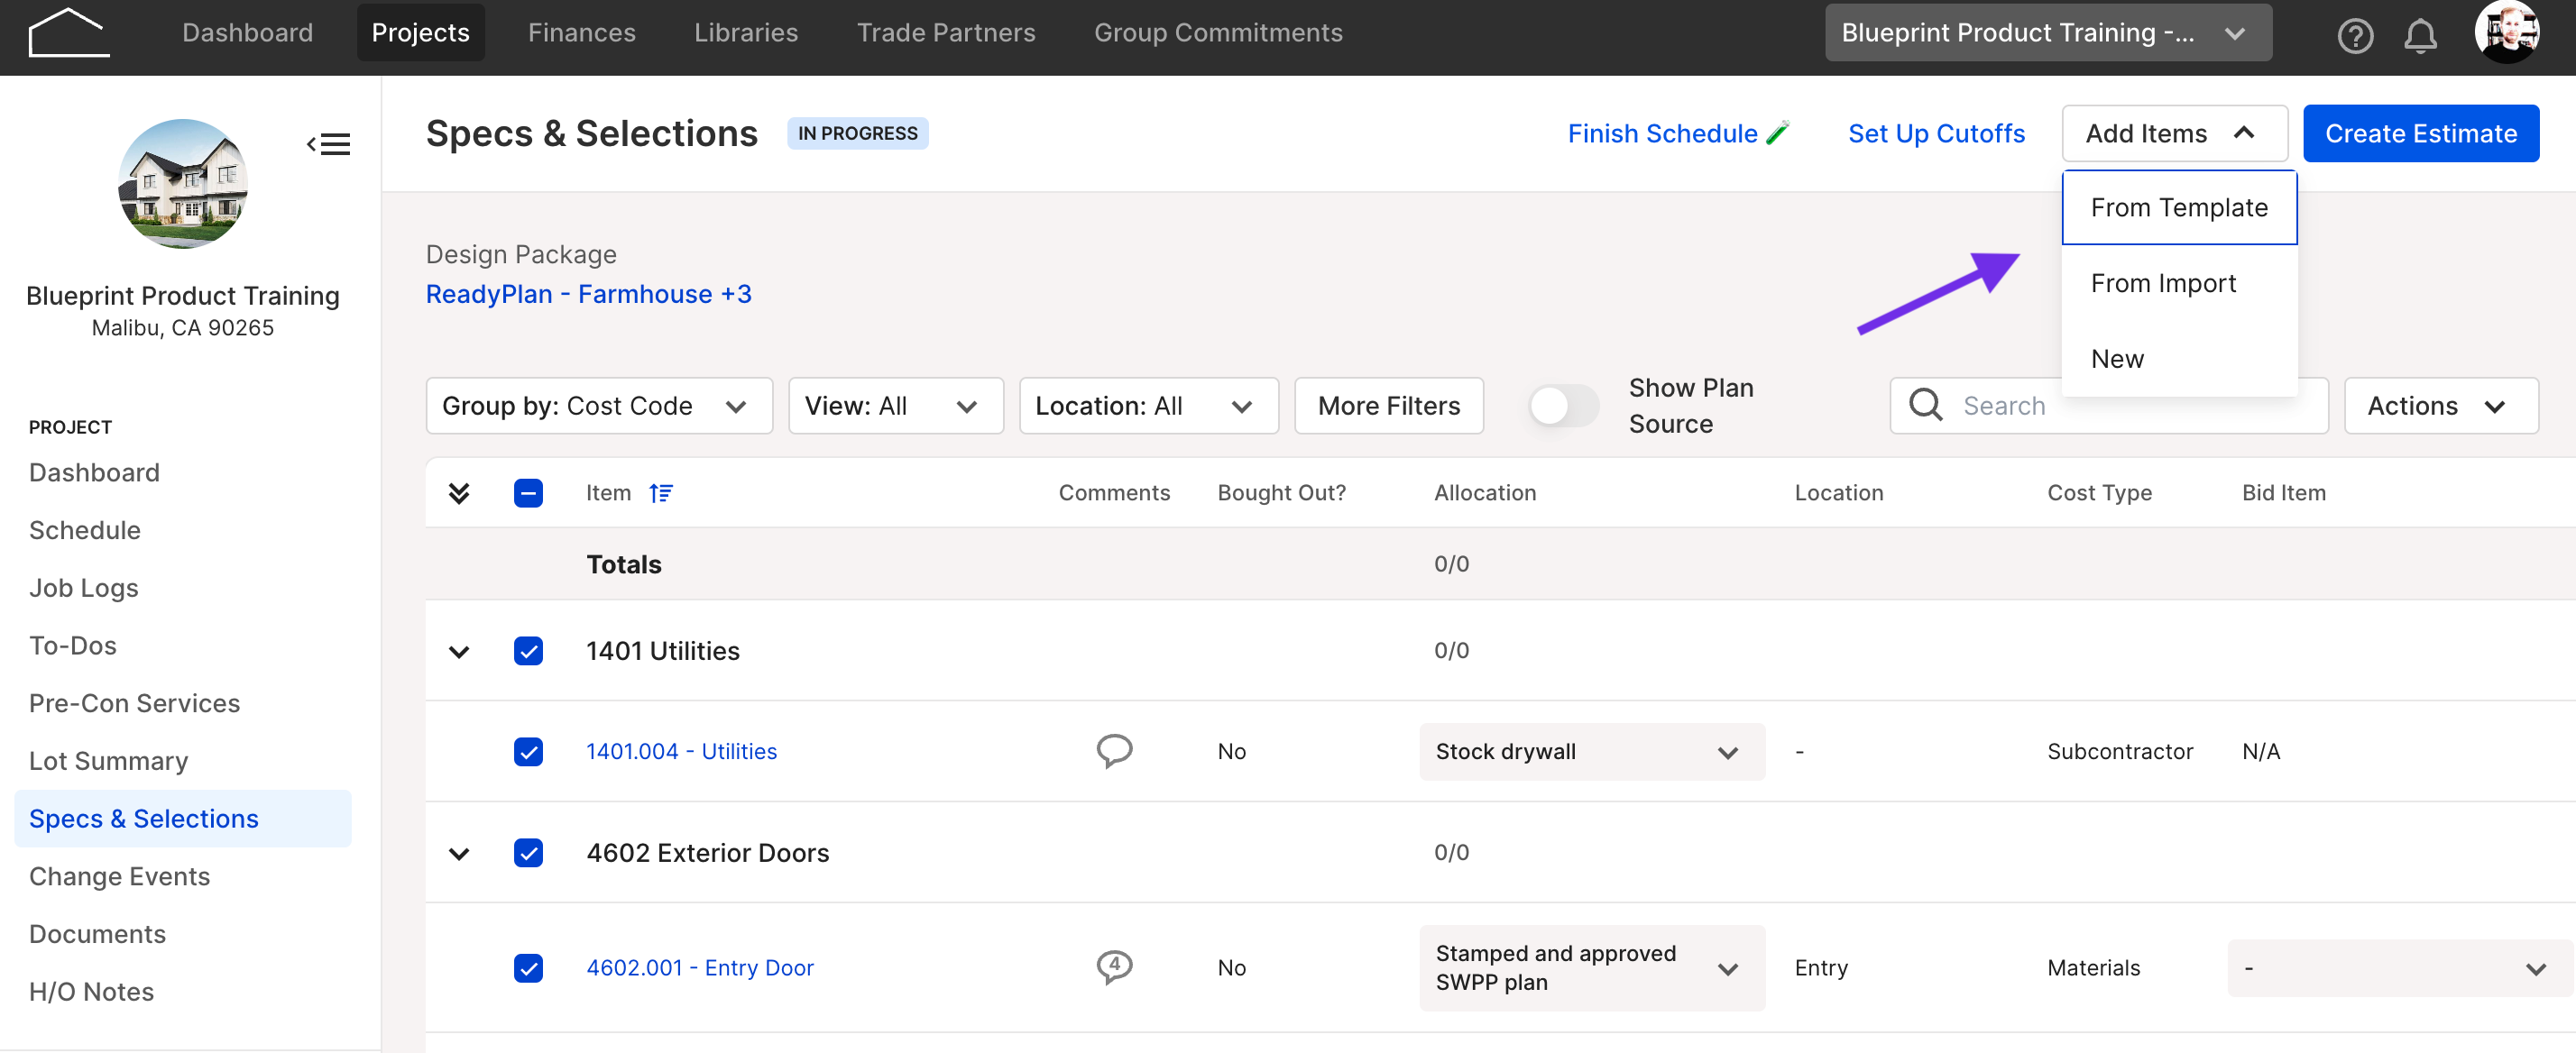2576x1053 pixels.
Task: Open the Group by: Cost Code dropdown
Action: tap(599, 405)
